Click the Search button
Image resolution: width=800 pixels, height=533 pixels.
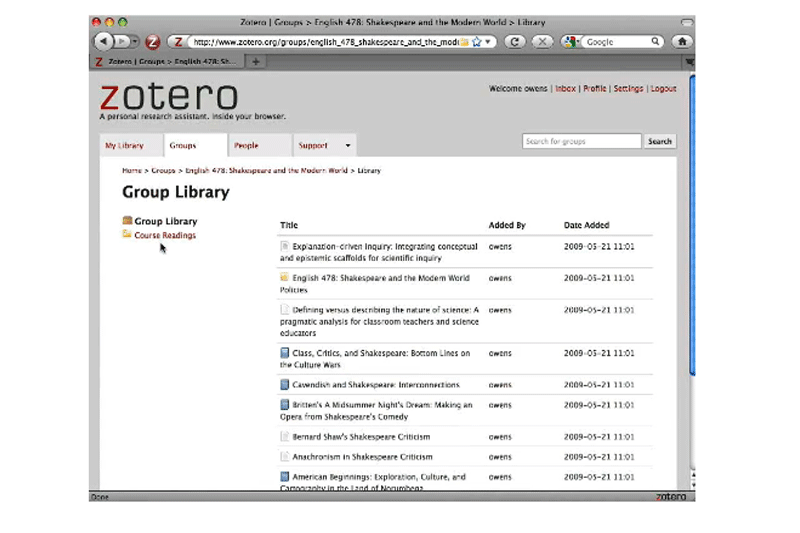pyautogui.click(x=660, y=141)
